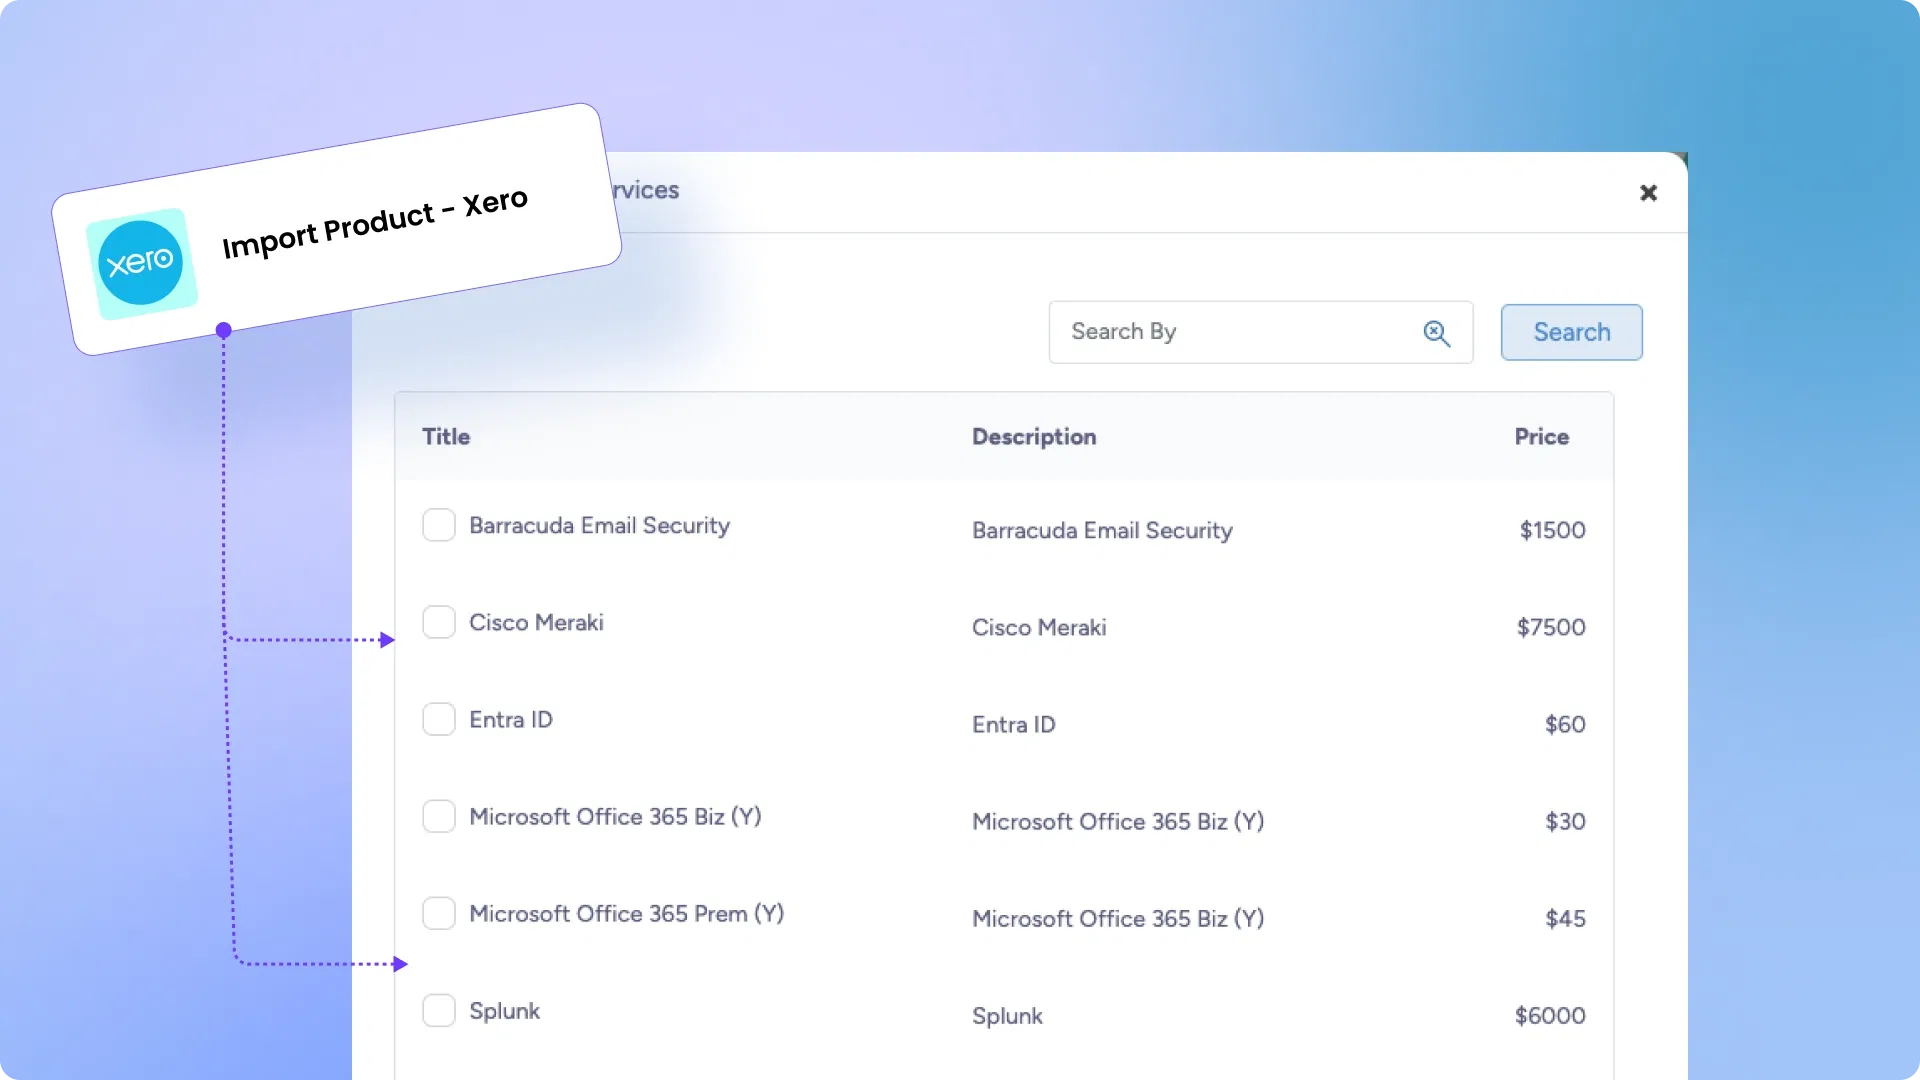The height and width of the screenshot is (1080, 1920).
Task: Click the Barracuda Email Security title text
Action: click(599, 526)
